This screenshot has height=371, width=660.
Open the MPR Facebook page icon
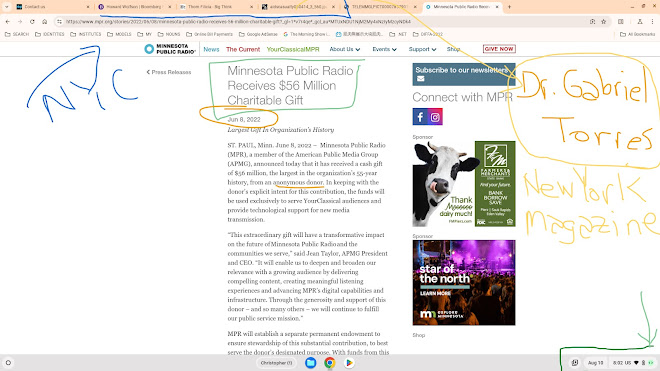click(420, 117)
